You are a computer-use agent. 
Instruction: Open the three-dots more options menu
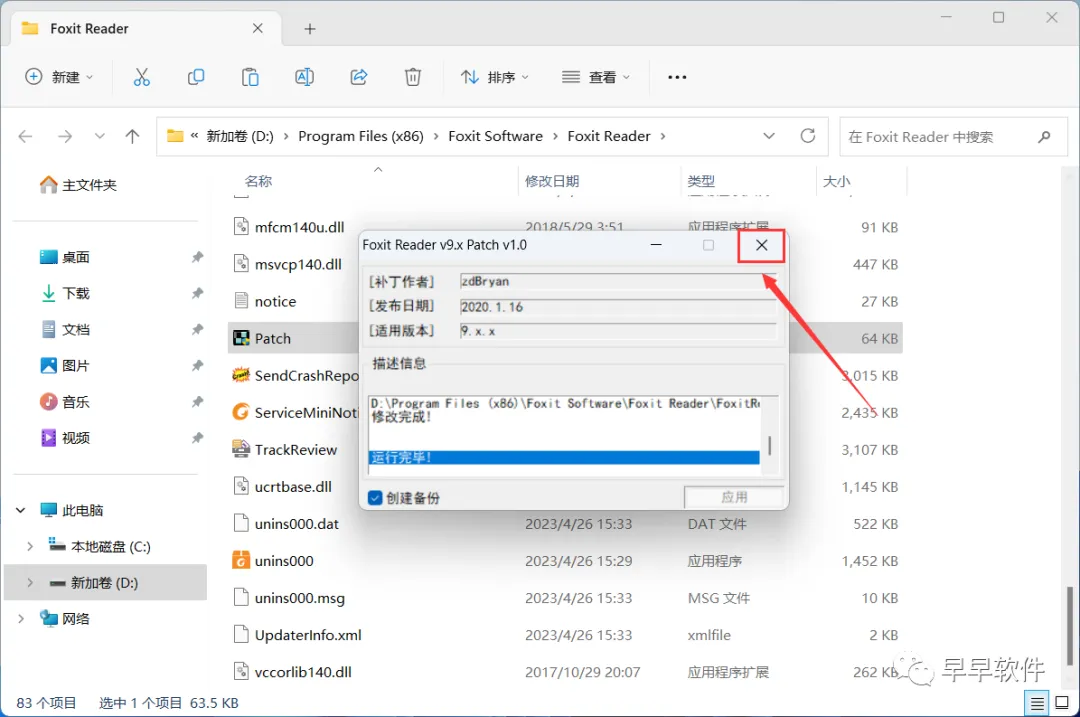(677, 77)
